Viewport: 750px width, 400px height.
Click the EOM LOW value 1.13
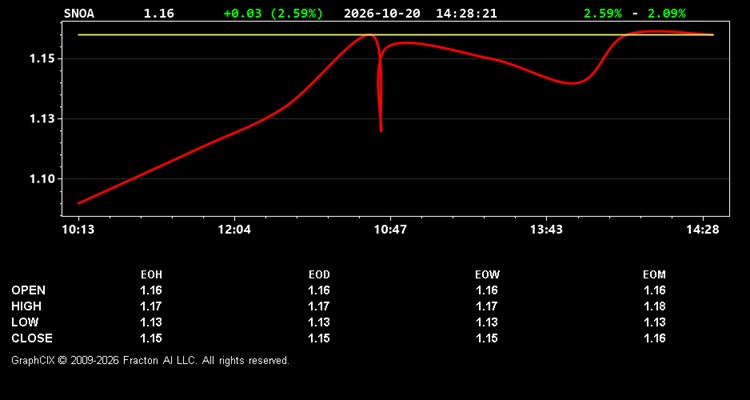(654, 322)
